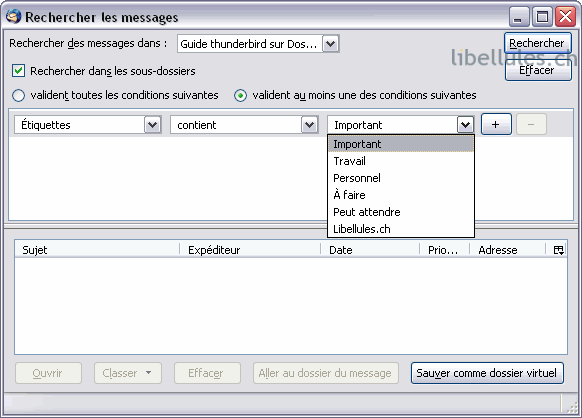Click the Thunderbird icon in title bar
The height and width of the screenshot is (418, 582).
click(13, 17)
